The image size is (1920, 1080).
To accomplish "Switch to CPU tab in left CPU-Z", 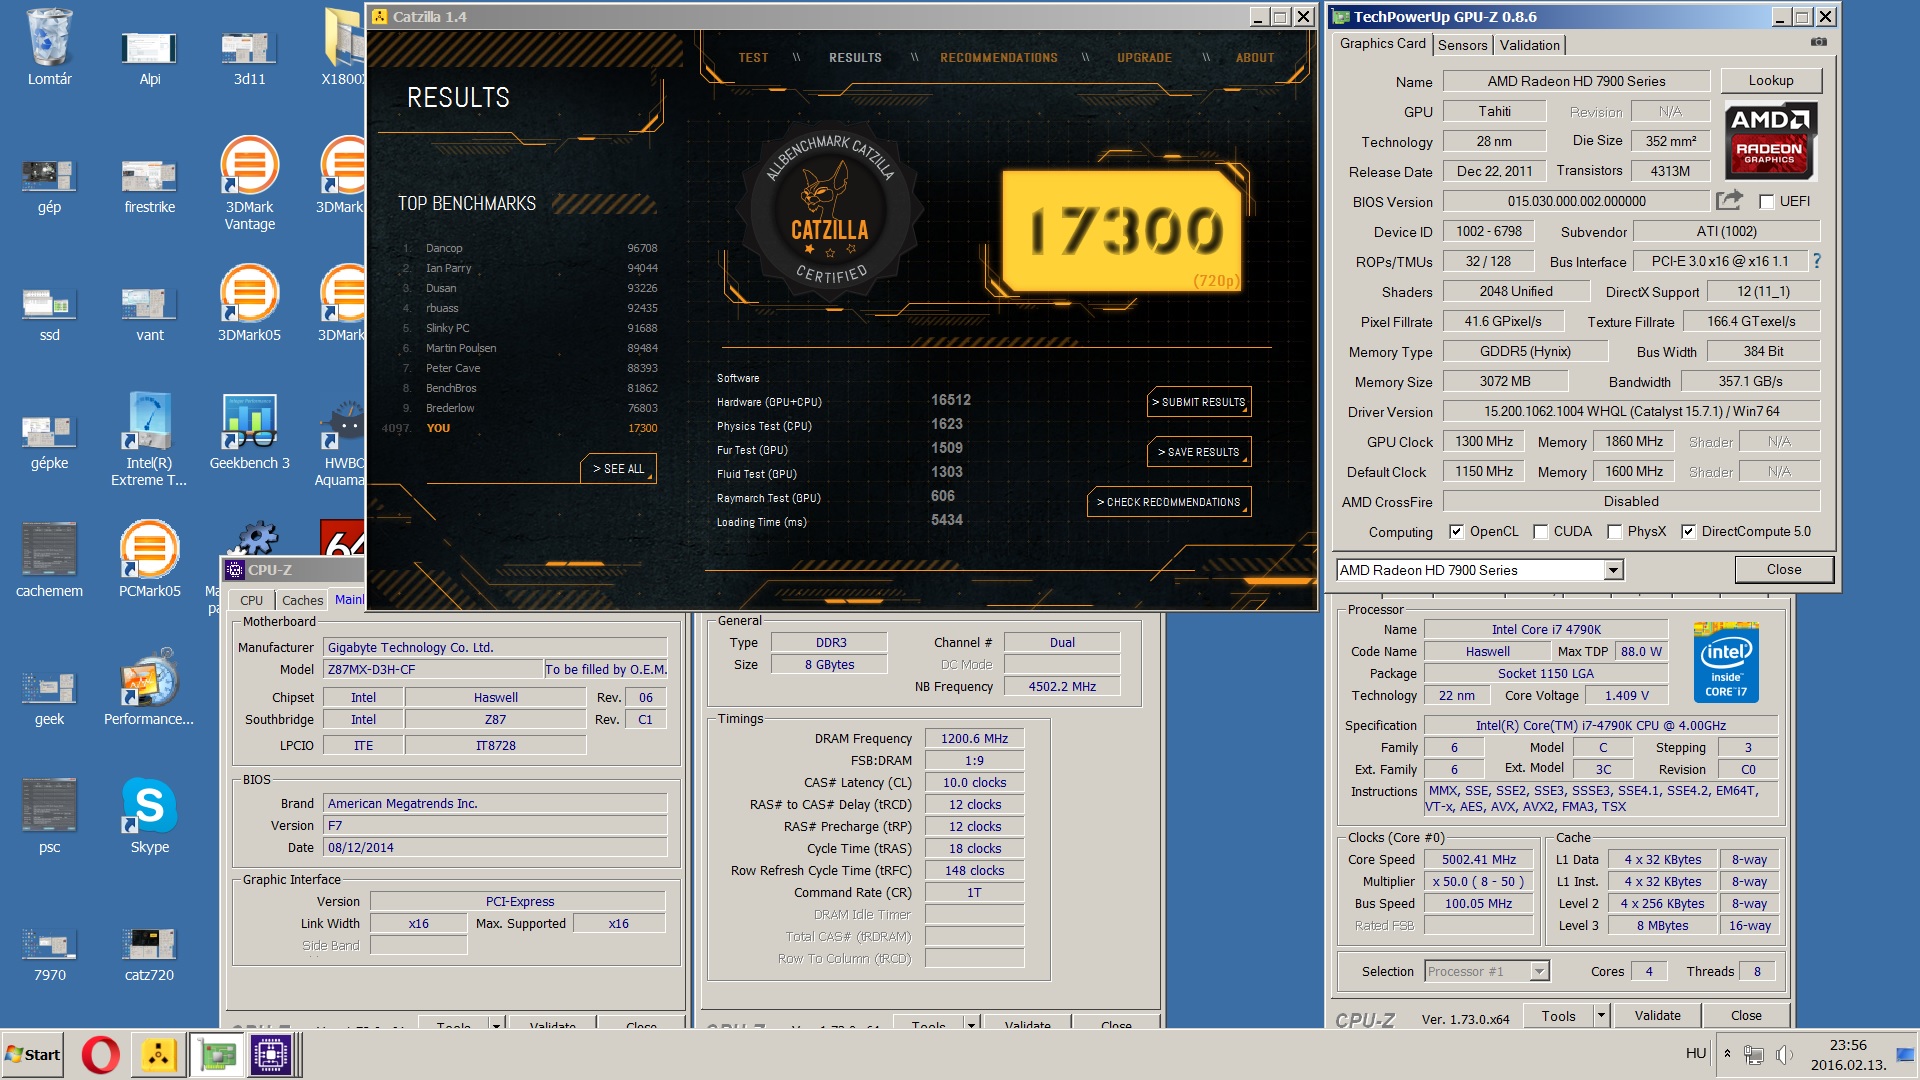I will 251,600.
